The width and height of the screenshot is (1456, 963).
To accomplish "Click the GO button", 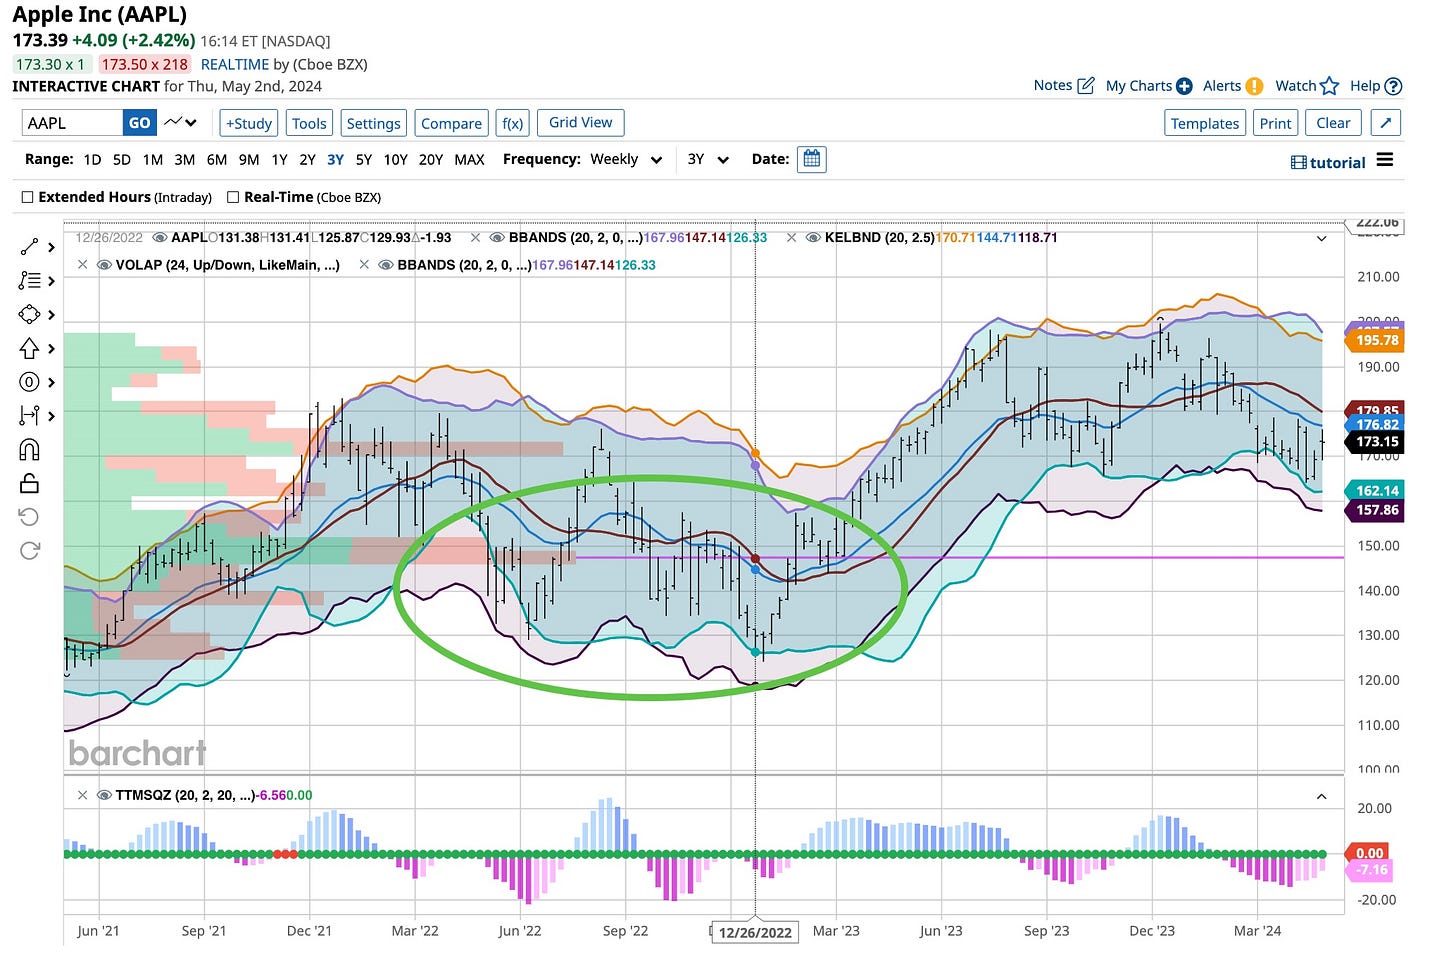I will [x=140, y=123].
